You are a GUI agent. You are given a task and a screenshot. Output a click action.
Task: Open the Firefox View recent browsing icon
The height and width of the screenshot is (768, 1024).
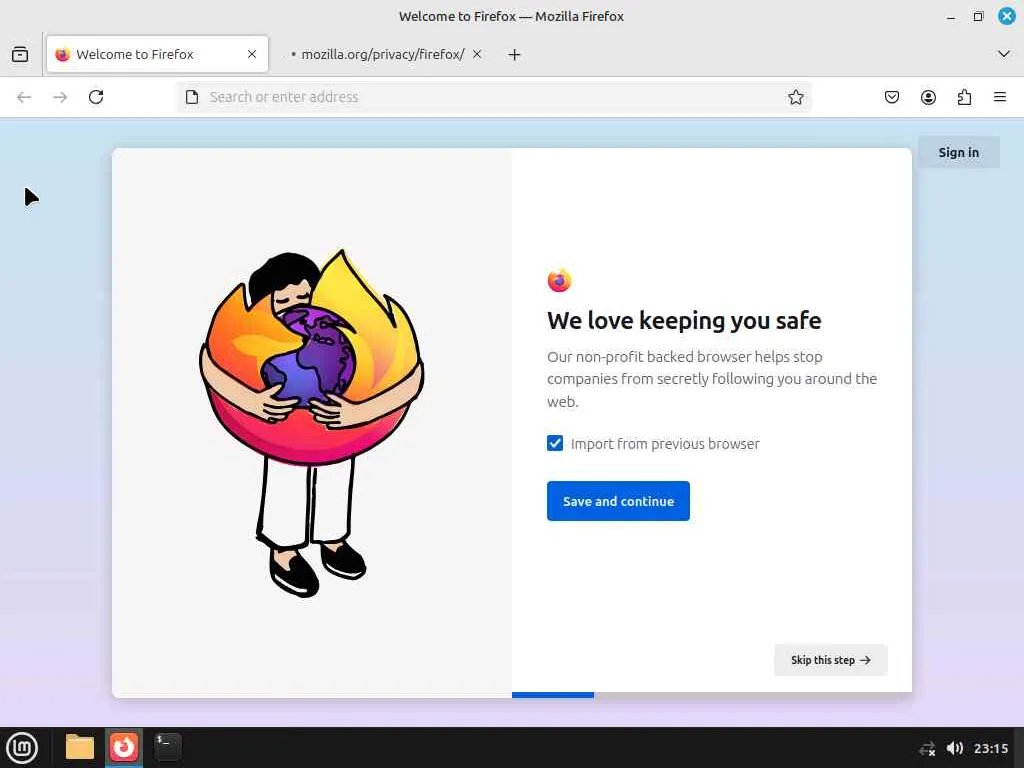(20, 54)
